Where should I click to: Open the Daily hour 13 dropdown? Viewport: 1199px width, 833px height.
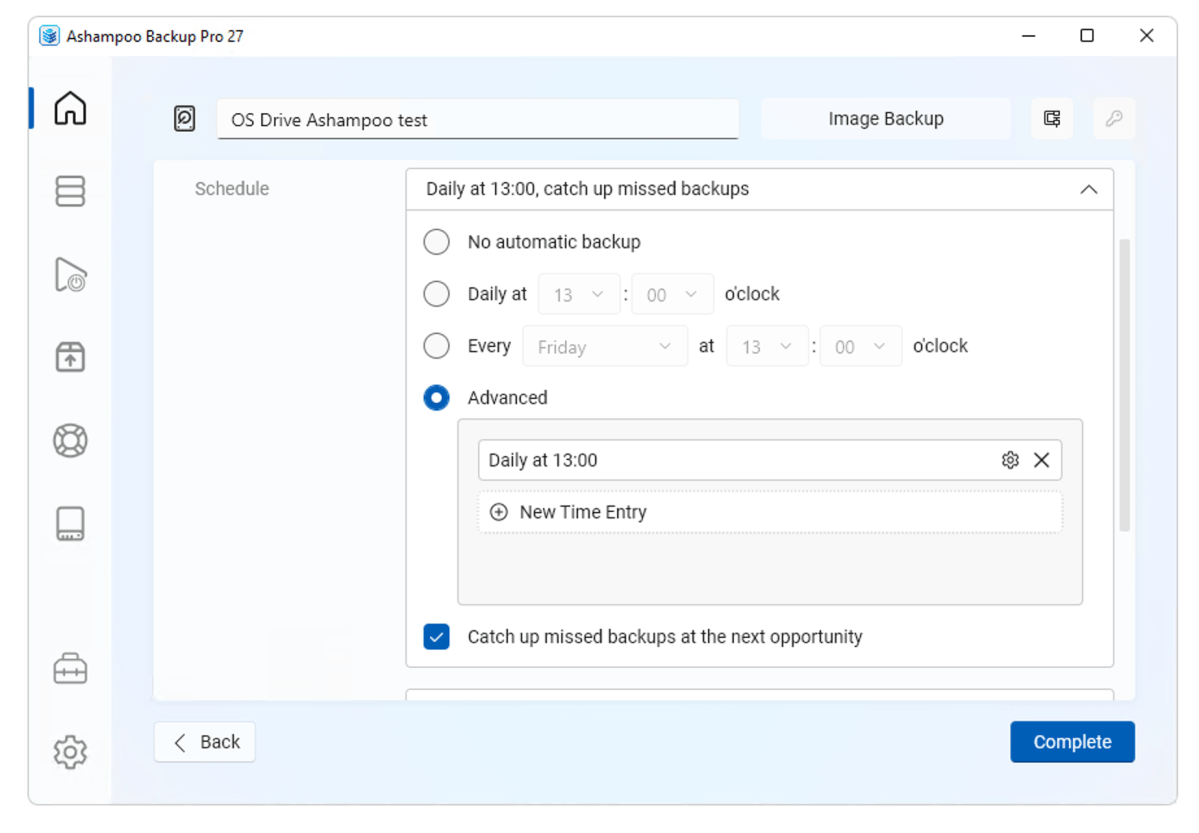[578, 294]
